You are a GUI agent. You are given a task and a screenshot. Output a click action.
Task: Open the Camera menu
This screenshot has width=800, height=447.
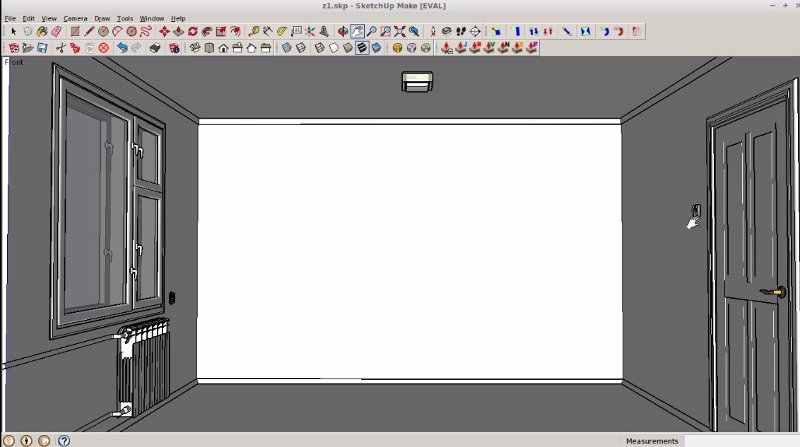(76, 18)
